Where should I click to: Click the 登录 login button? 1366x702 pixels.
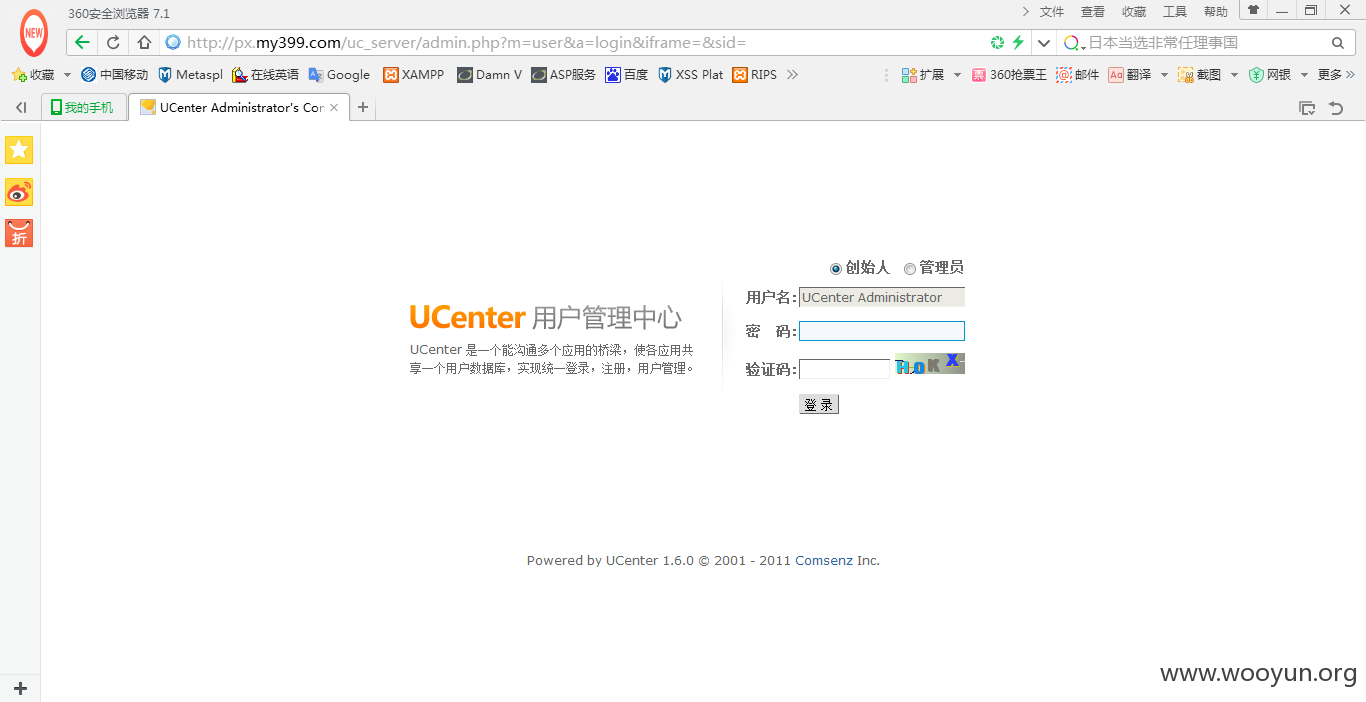[819, 404]
